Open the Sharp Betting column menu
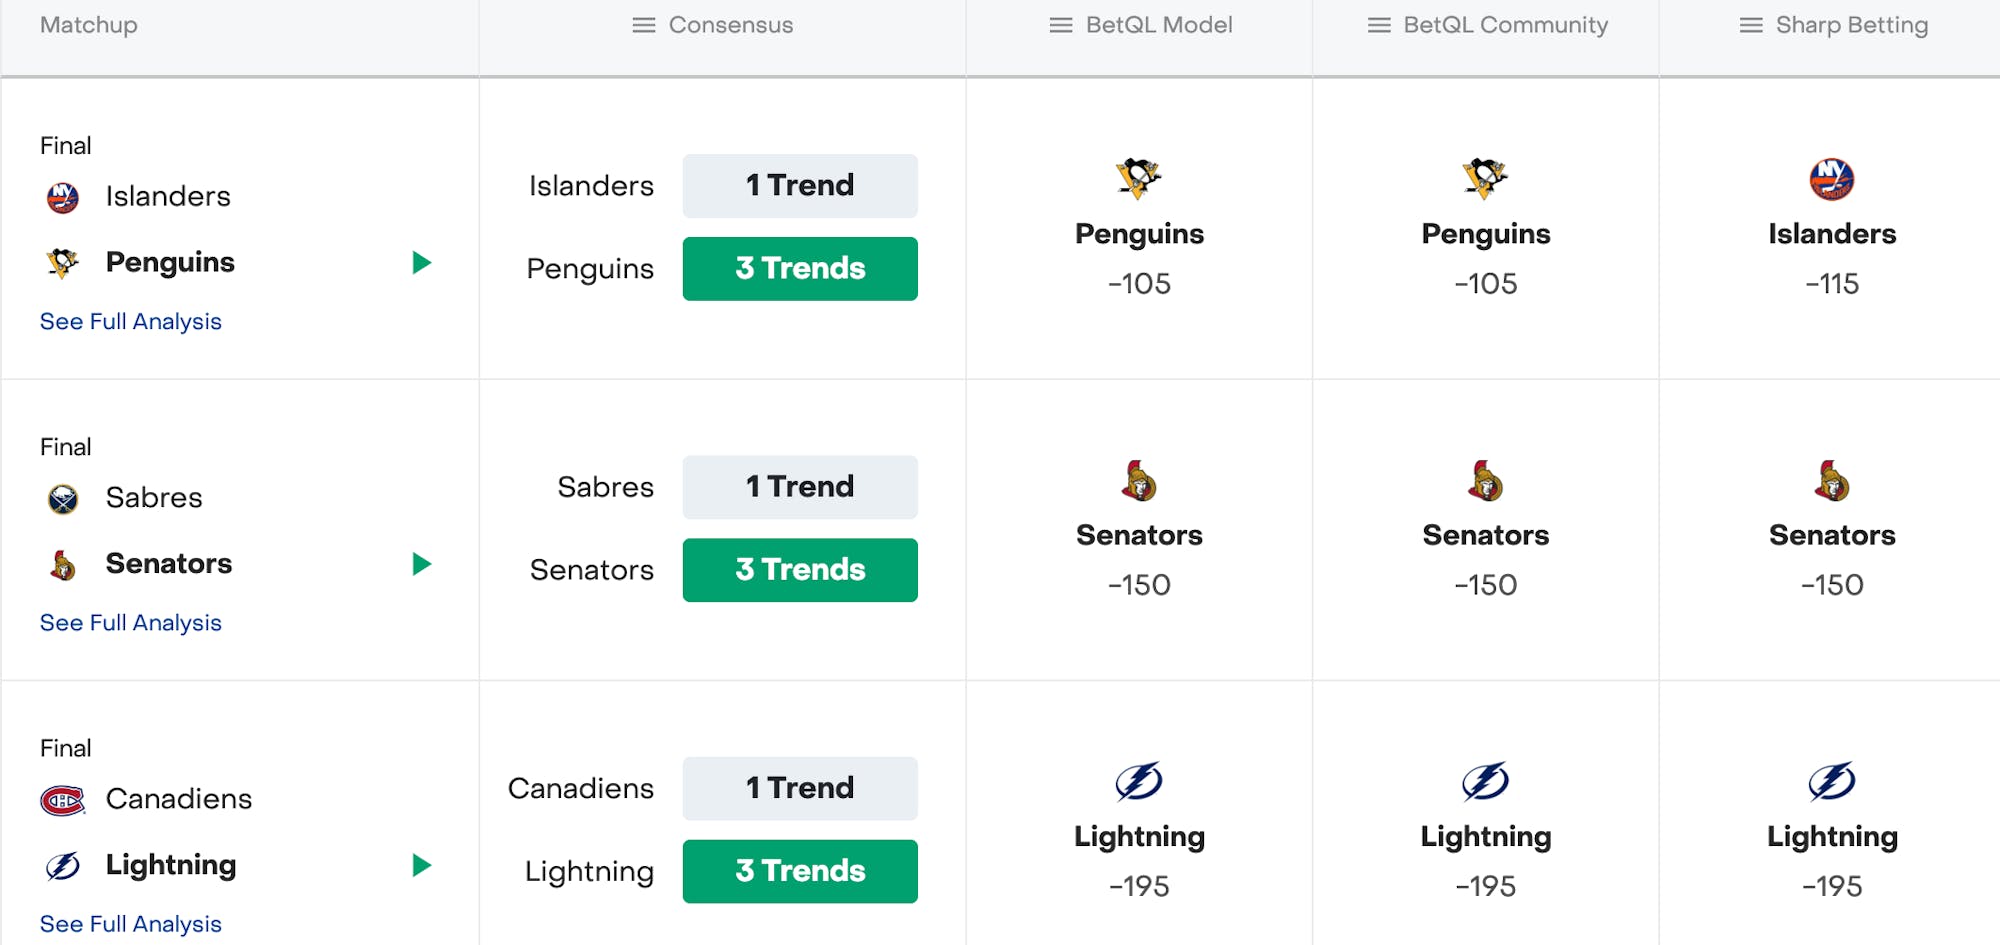Image resolution: width=2000 pixels, height=945 pixels. [1751, 25]
